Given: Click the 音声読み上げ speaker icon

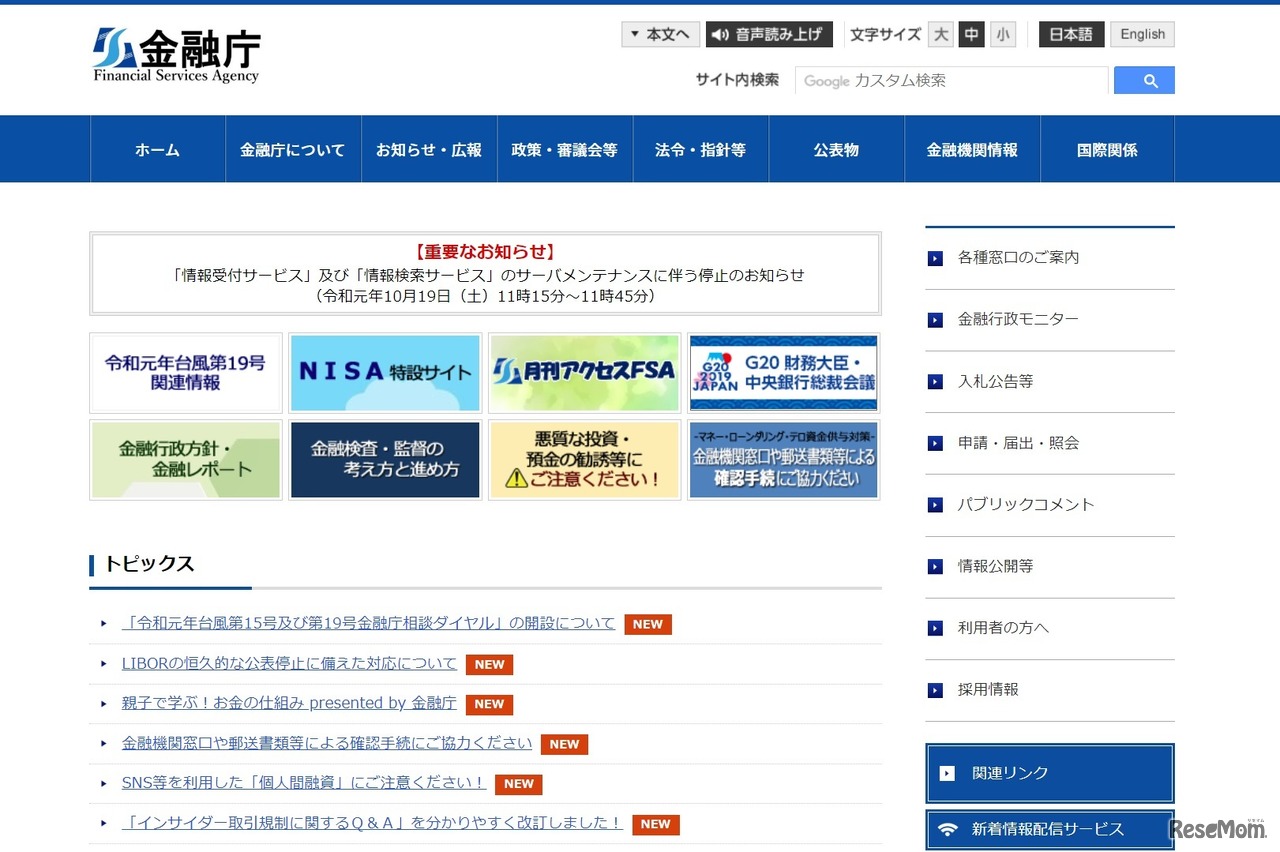Looking at the screenshot, I should tap(721, 34).
